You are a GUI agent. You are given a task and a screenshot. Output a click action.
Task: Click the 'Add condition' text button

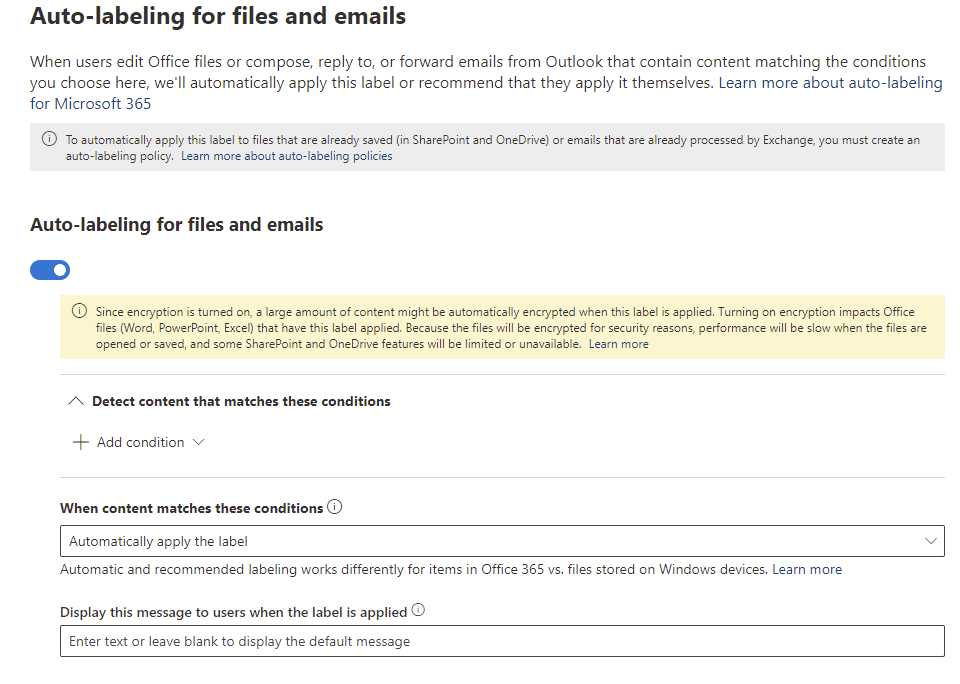[140, 442]
